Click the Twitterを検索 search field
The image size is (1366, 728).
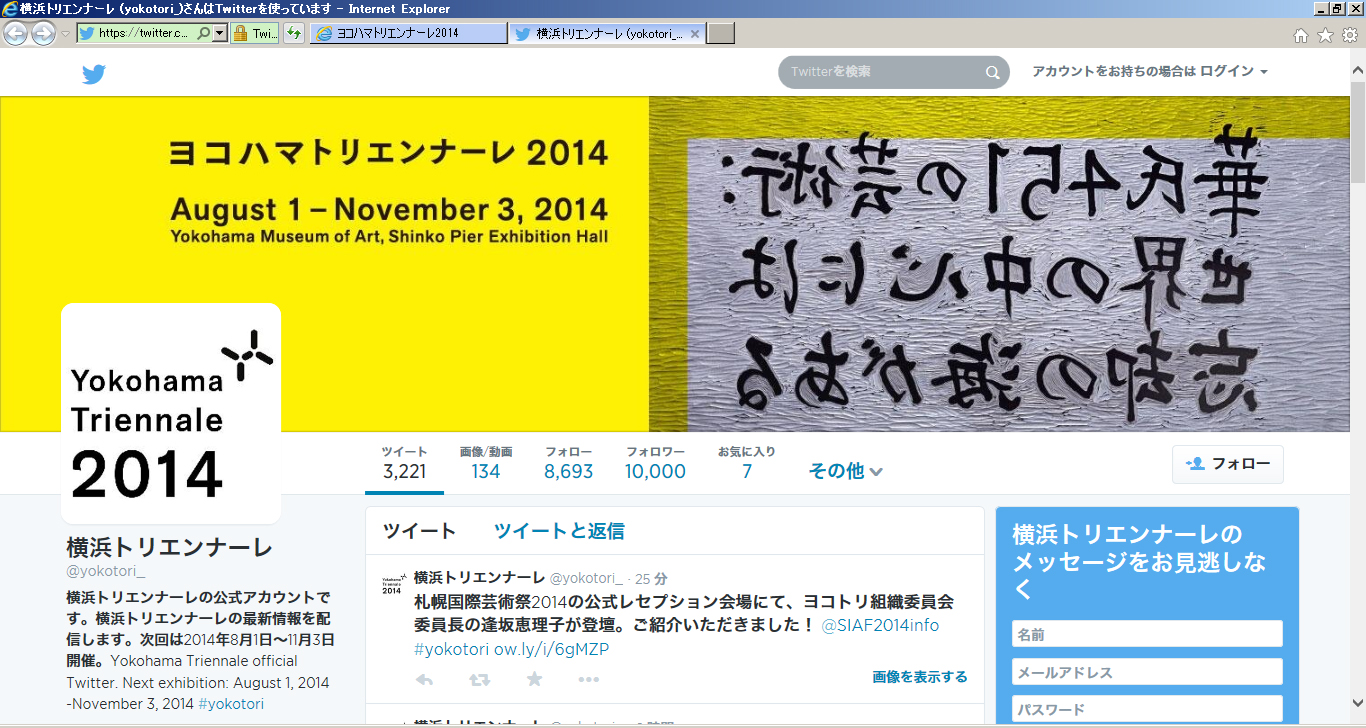click(883, 72)
